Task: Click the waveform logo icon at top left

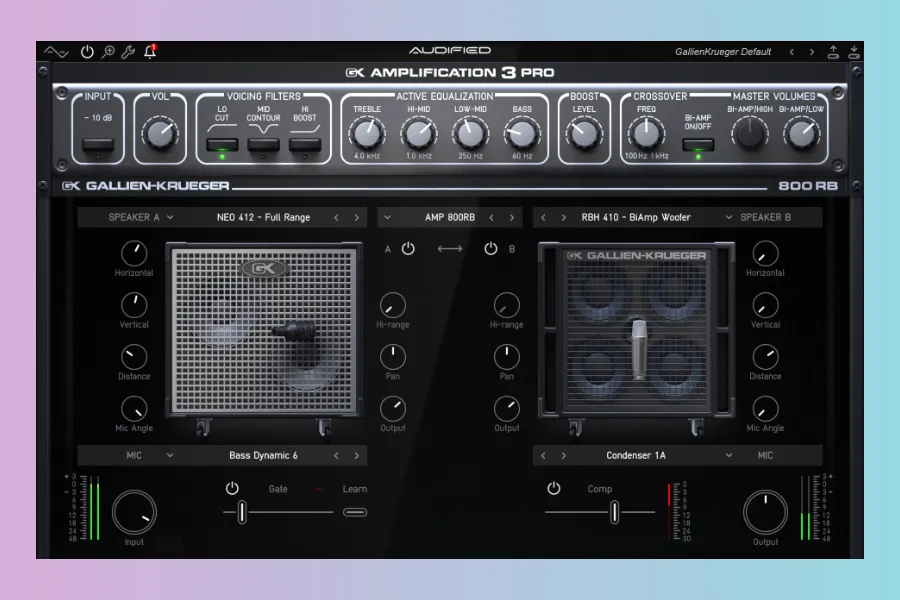Action: pos(58,51)
